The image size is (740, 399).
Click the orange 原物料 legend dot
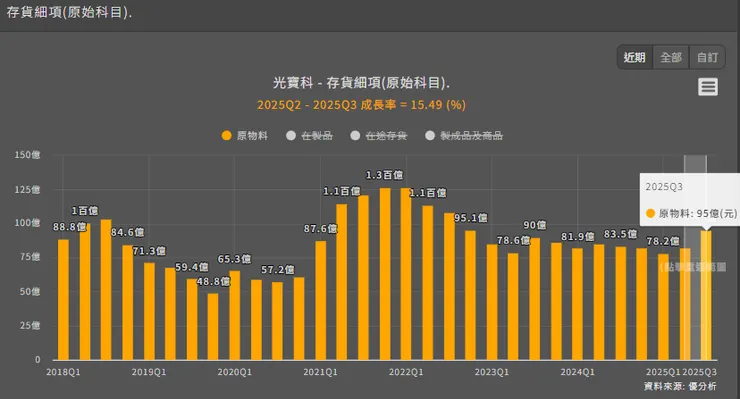pos(227,136)
